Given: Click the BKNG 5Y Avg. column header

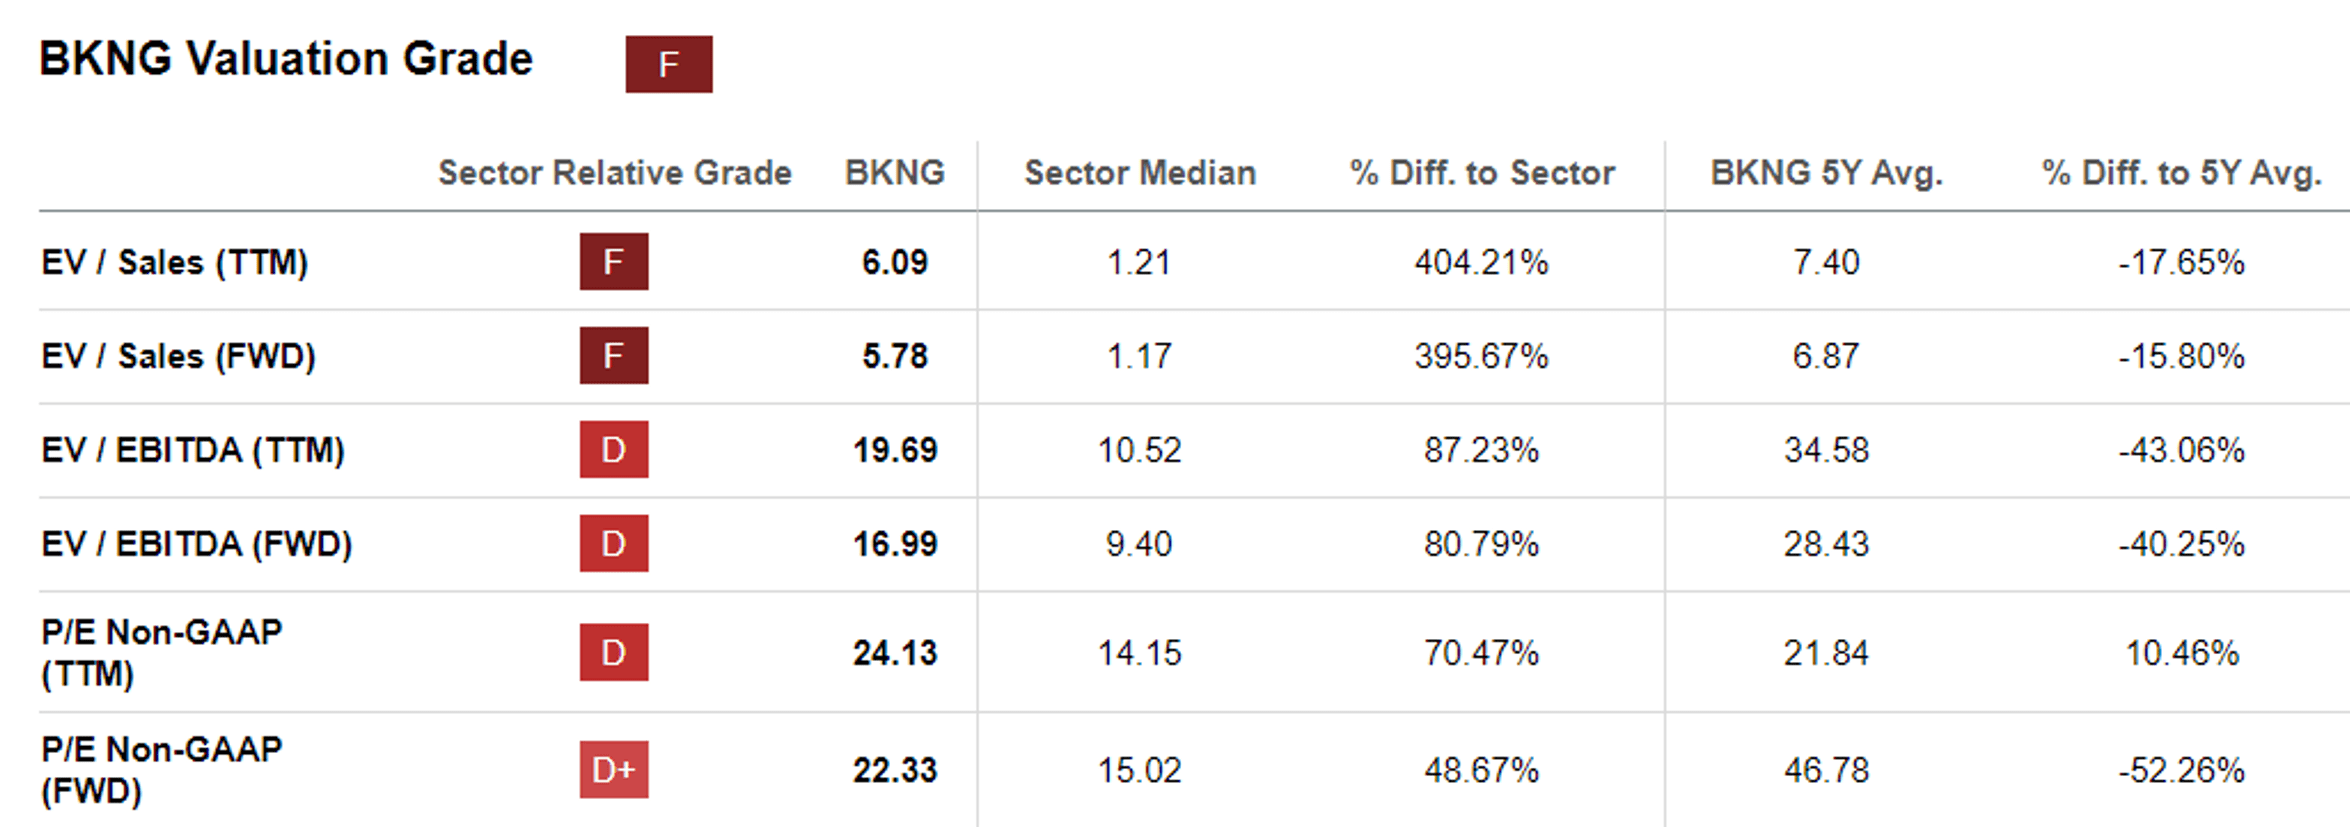Looking at the screenshot, I should (x=1826, y=173).
